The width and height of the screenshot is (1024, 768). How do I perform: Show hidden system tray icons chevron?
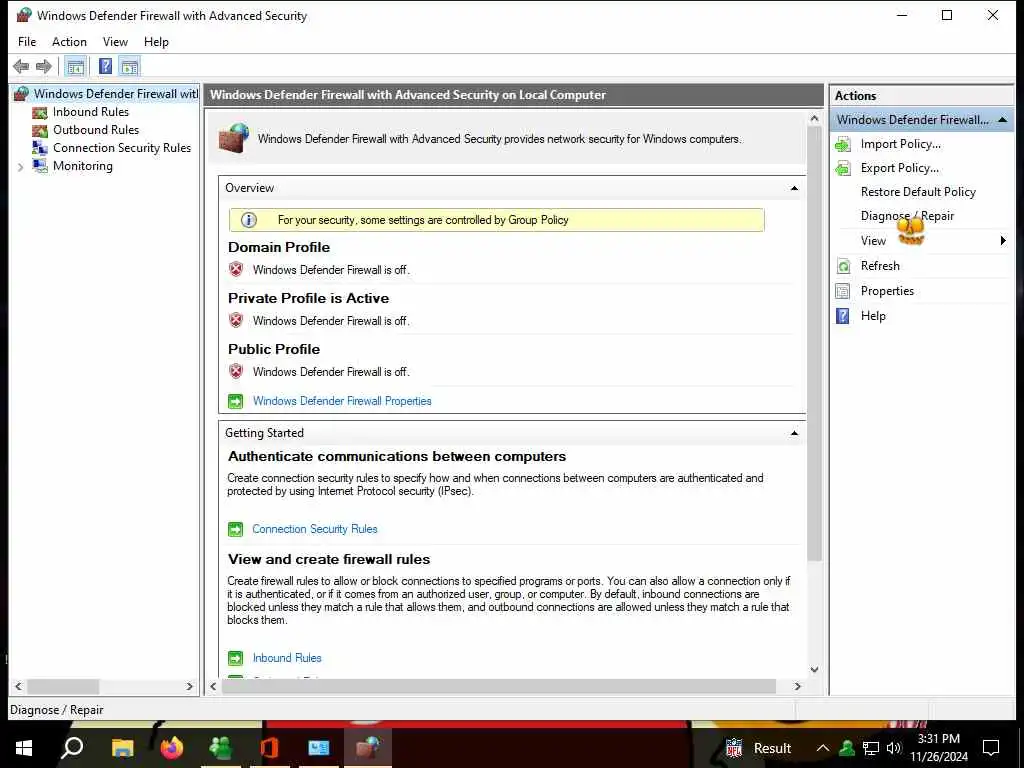tap(823, 748)
